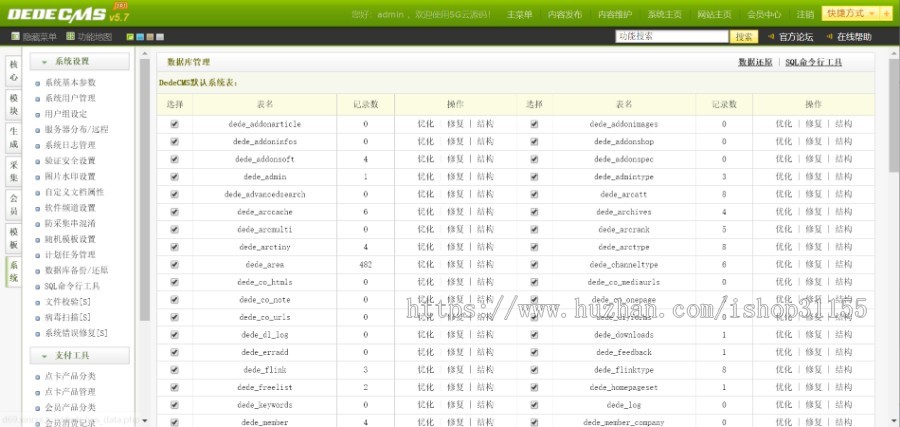The image size is (900, 427).
Task: Switch to the 会员 side tab
Action: click(14, 204)
